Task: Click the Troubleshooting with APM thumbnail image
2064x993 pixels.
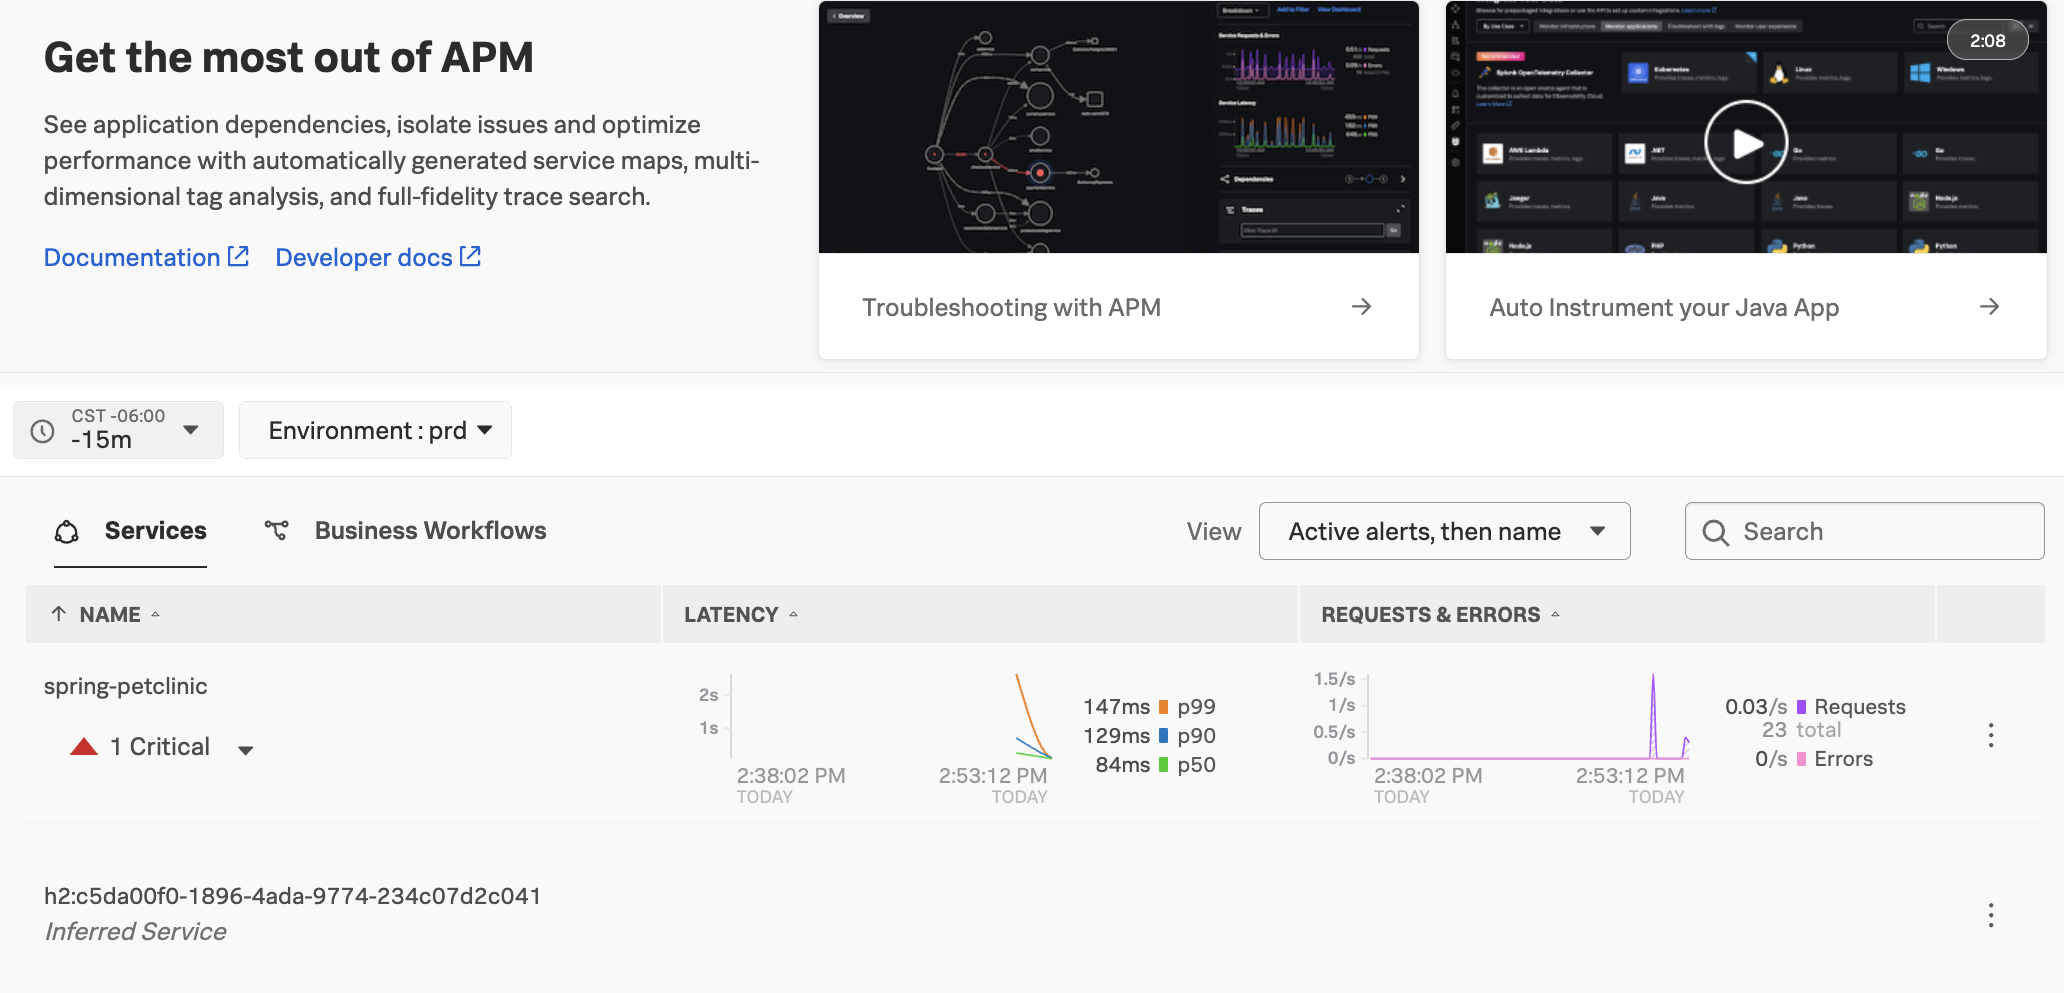Action: pyautogui.click(x=1118, y=127)
